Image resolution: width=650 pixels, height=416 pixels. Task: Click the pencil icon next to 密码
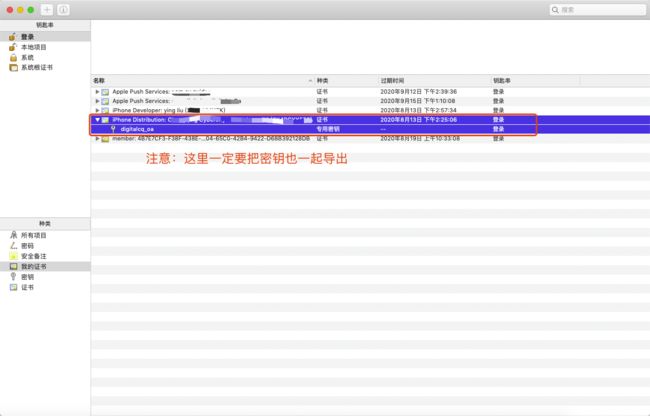13,245
